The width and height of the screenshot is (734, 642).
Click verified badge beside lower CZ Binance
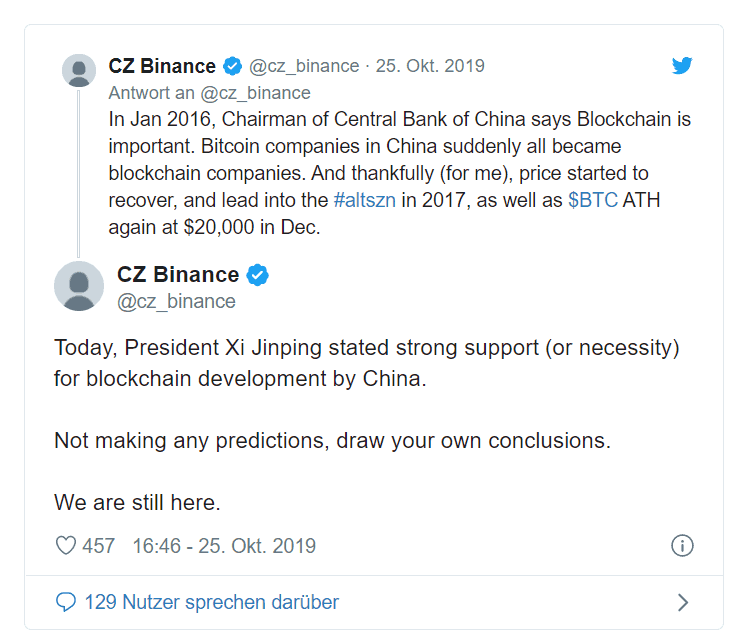pos(257,275)
